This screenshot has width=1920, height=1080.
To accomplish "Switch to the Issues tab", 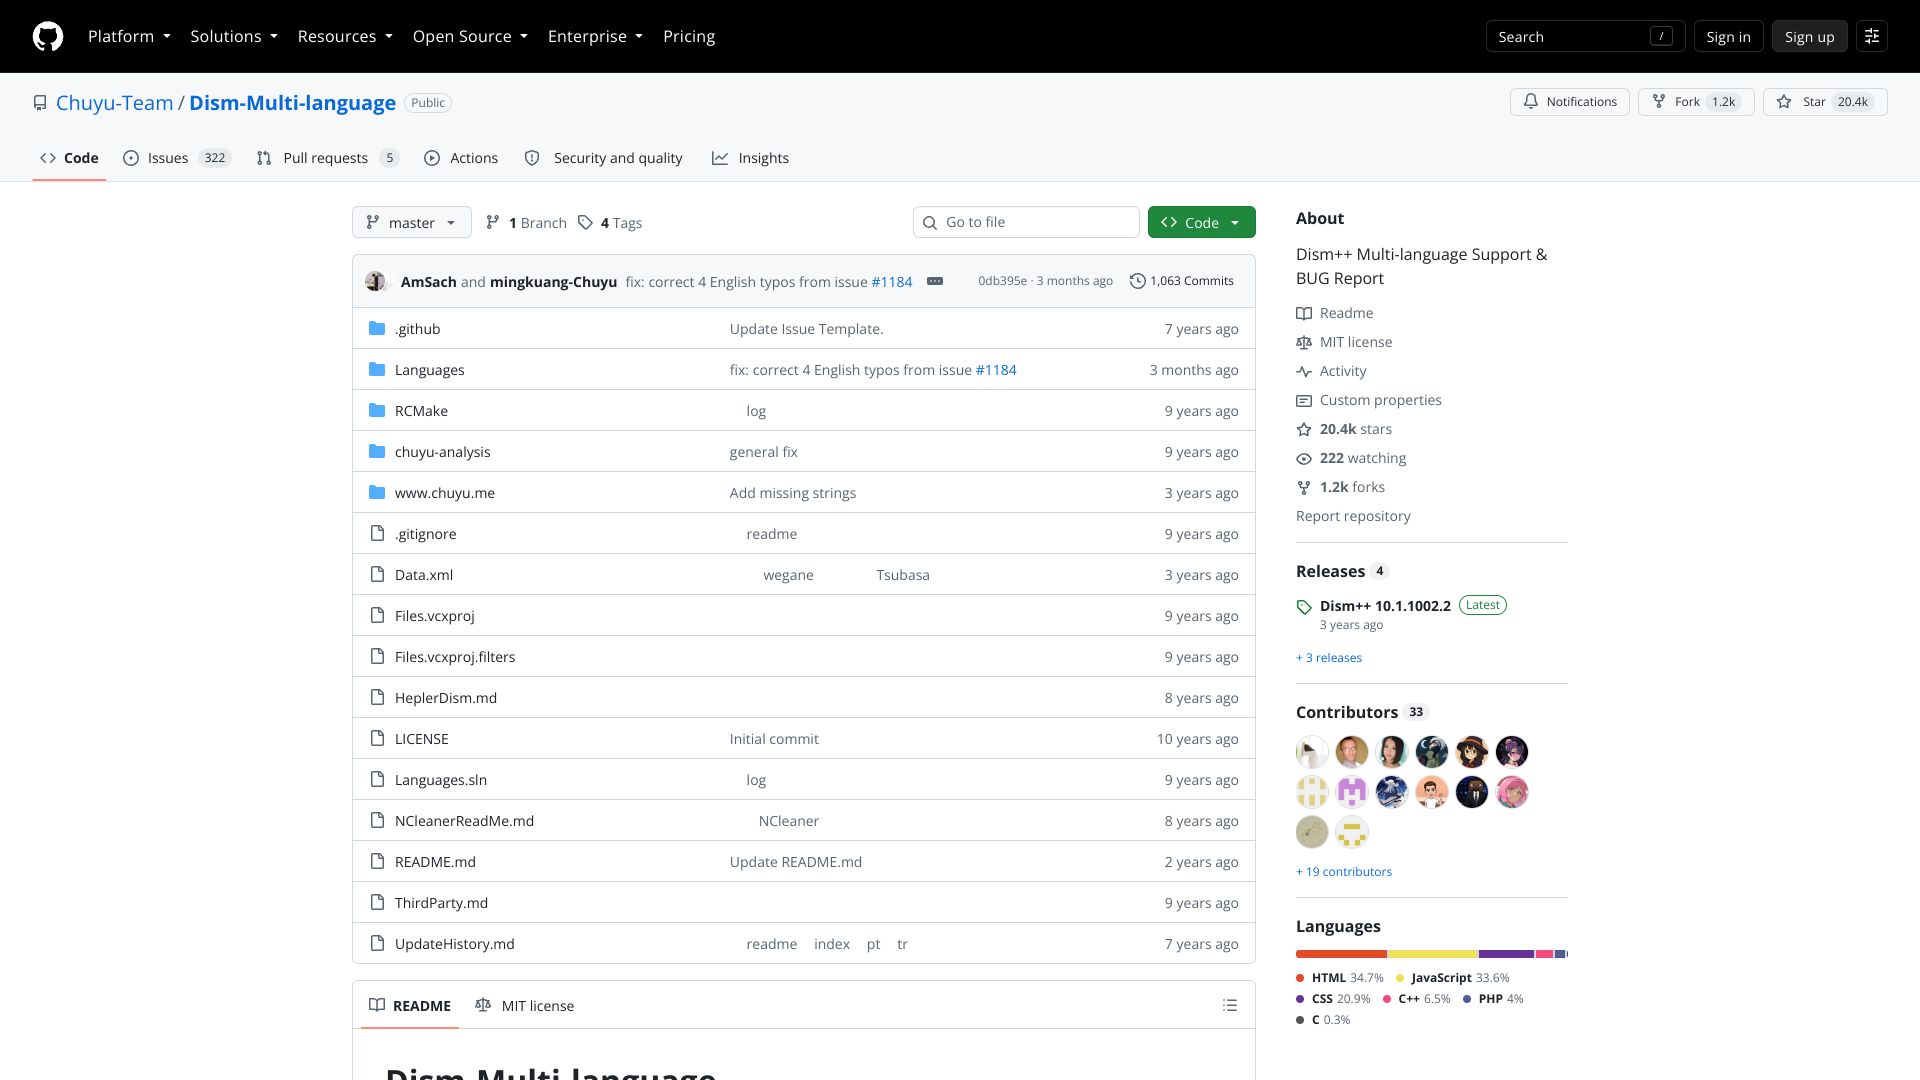I will (177, 158).
